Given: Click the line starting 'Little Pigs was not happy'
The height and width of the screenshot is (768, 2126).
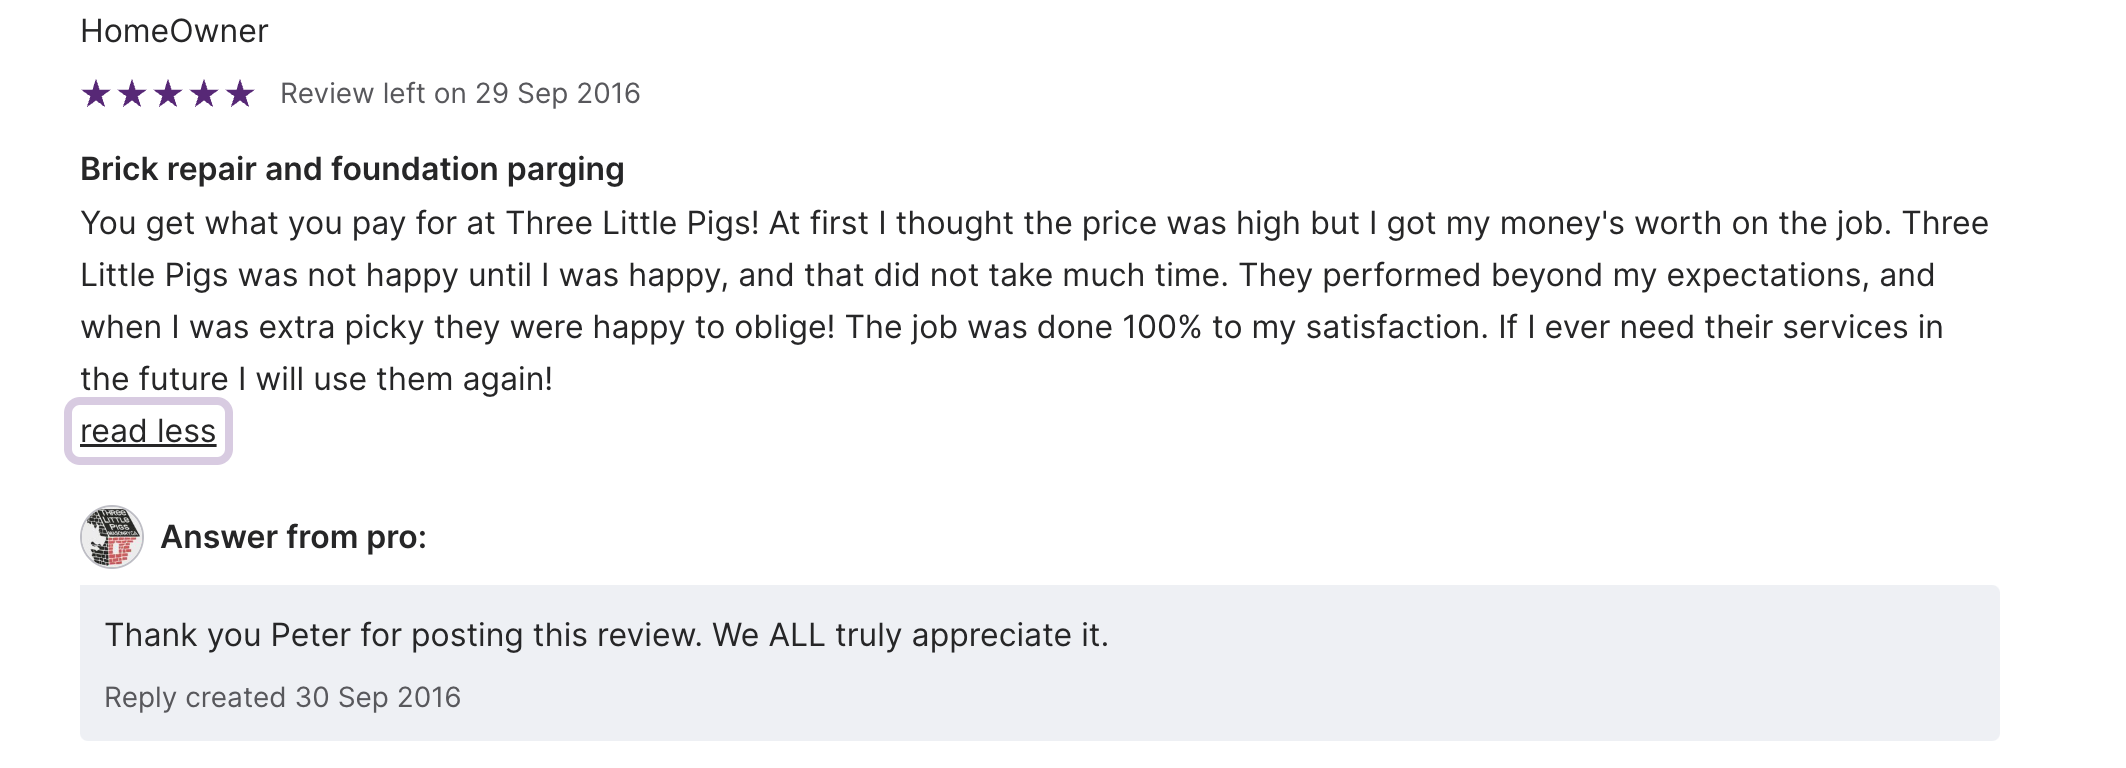Looking at the screenshot, I should [x=1007, y=275].
